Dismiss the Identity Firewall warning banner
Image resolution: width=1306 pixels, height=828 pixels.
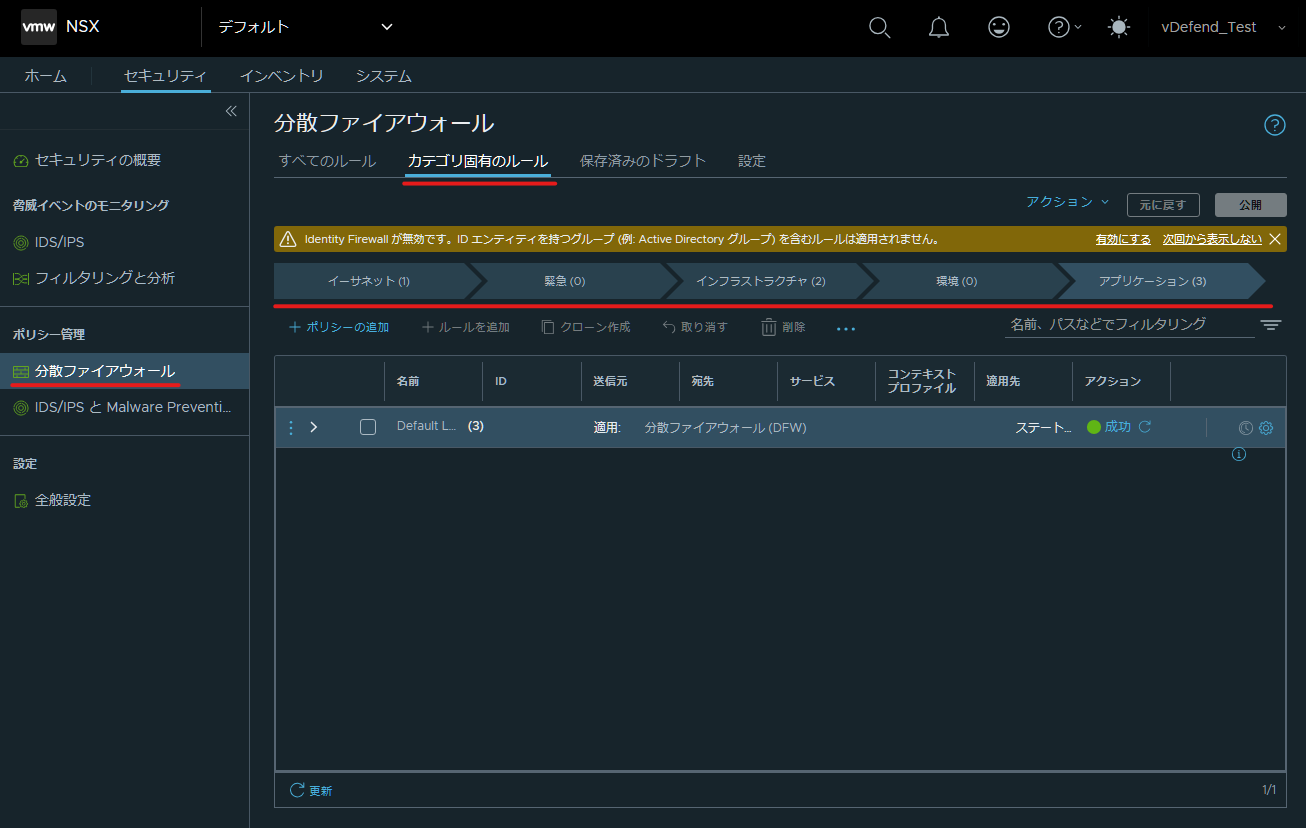[1275, 239]
